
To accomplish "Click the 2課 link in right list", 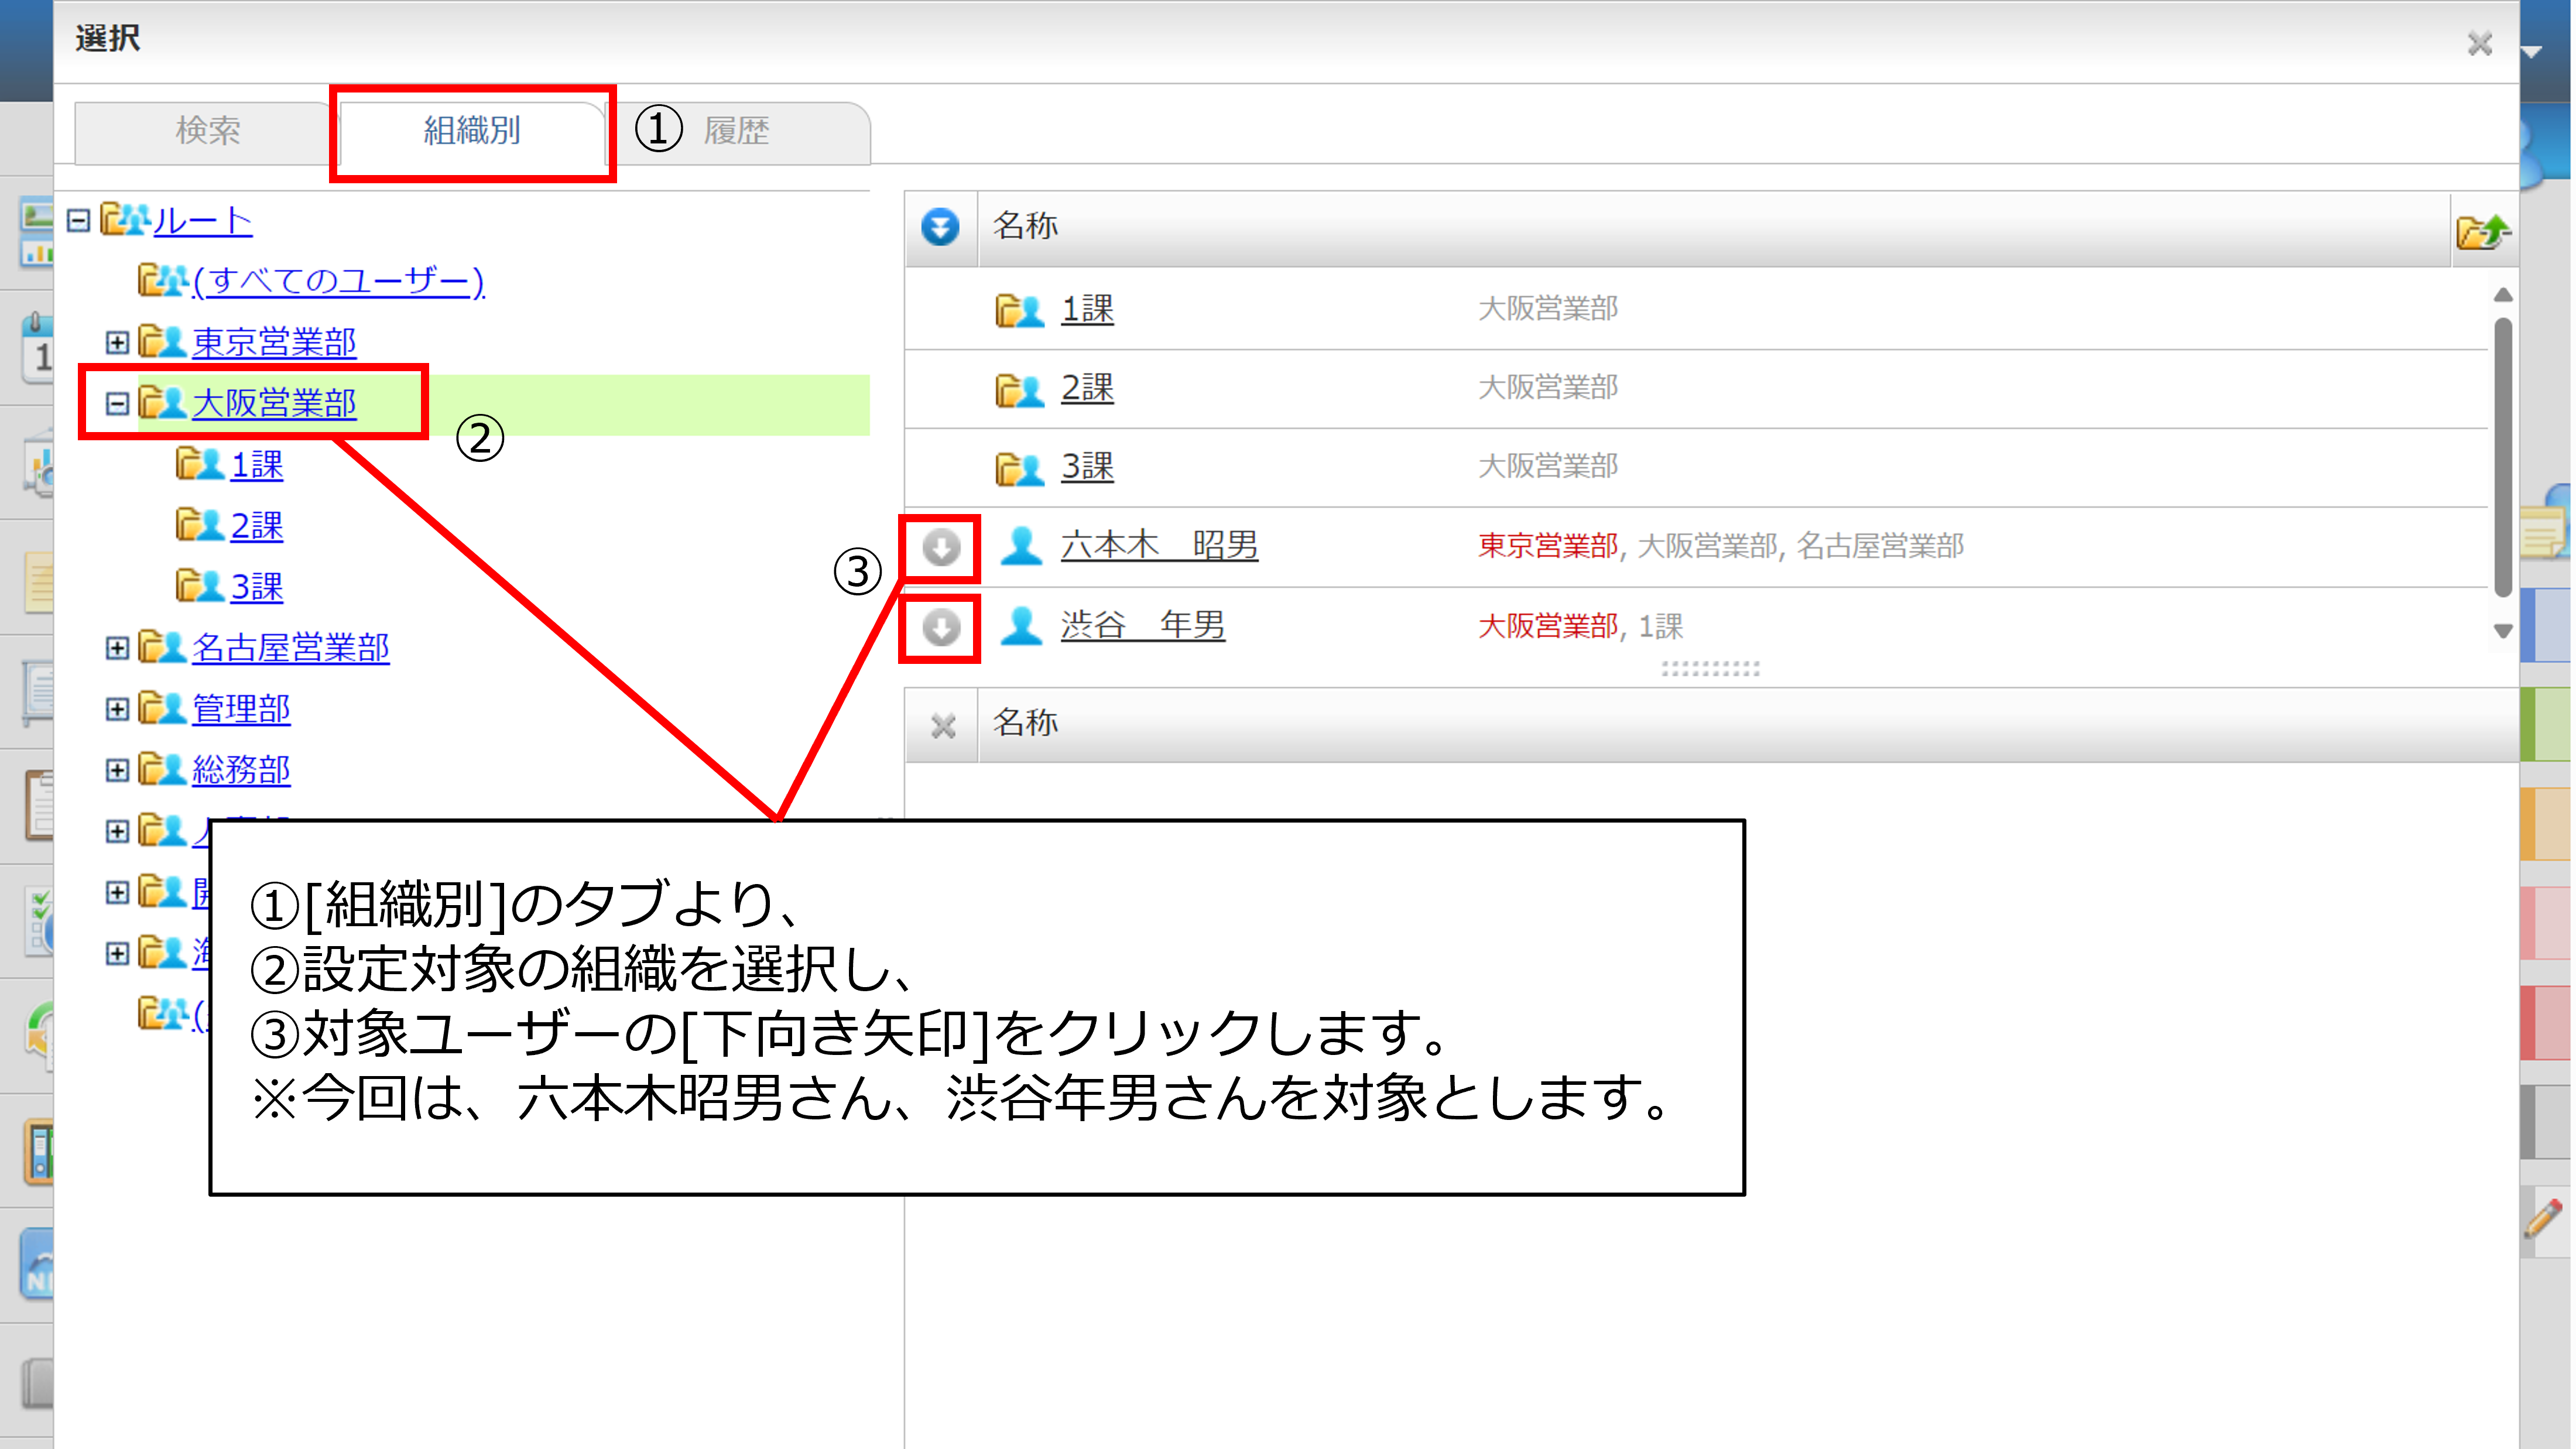I will (x=1087, y=388).
